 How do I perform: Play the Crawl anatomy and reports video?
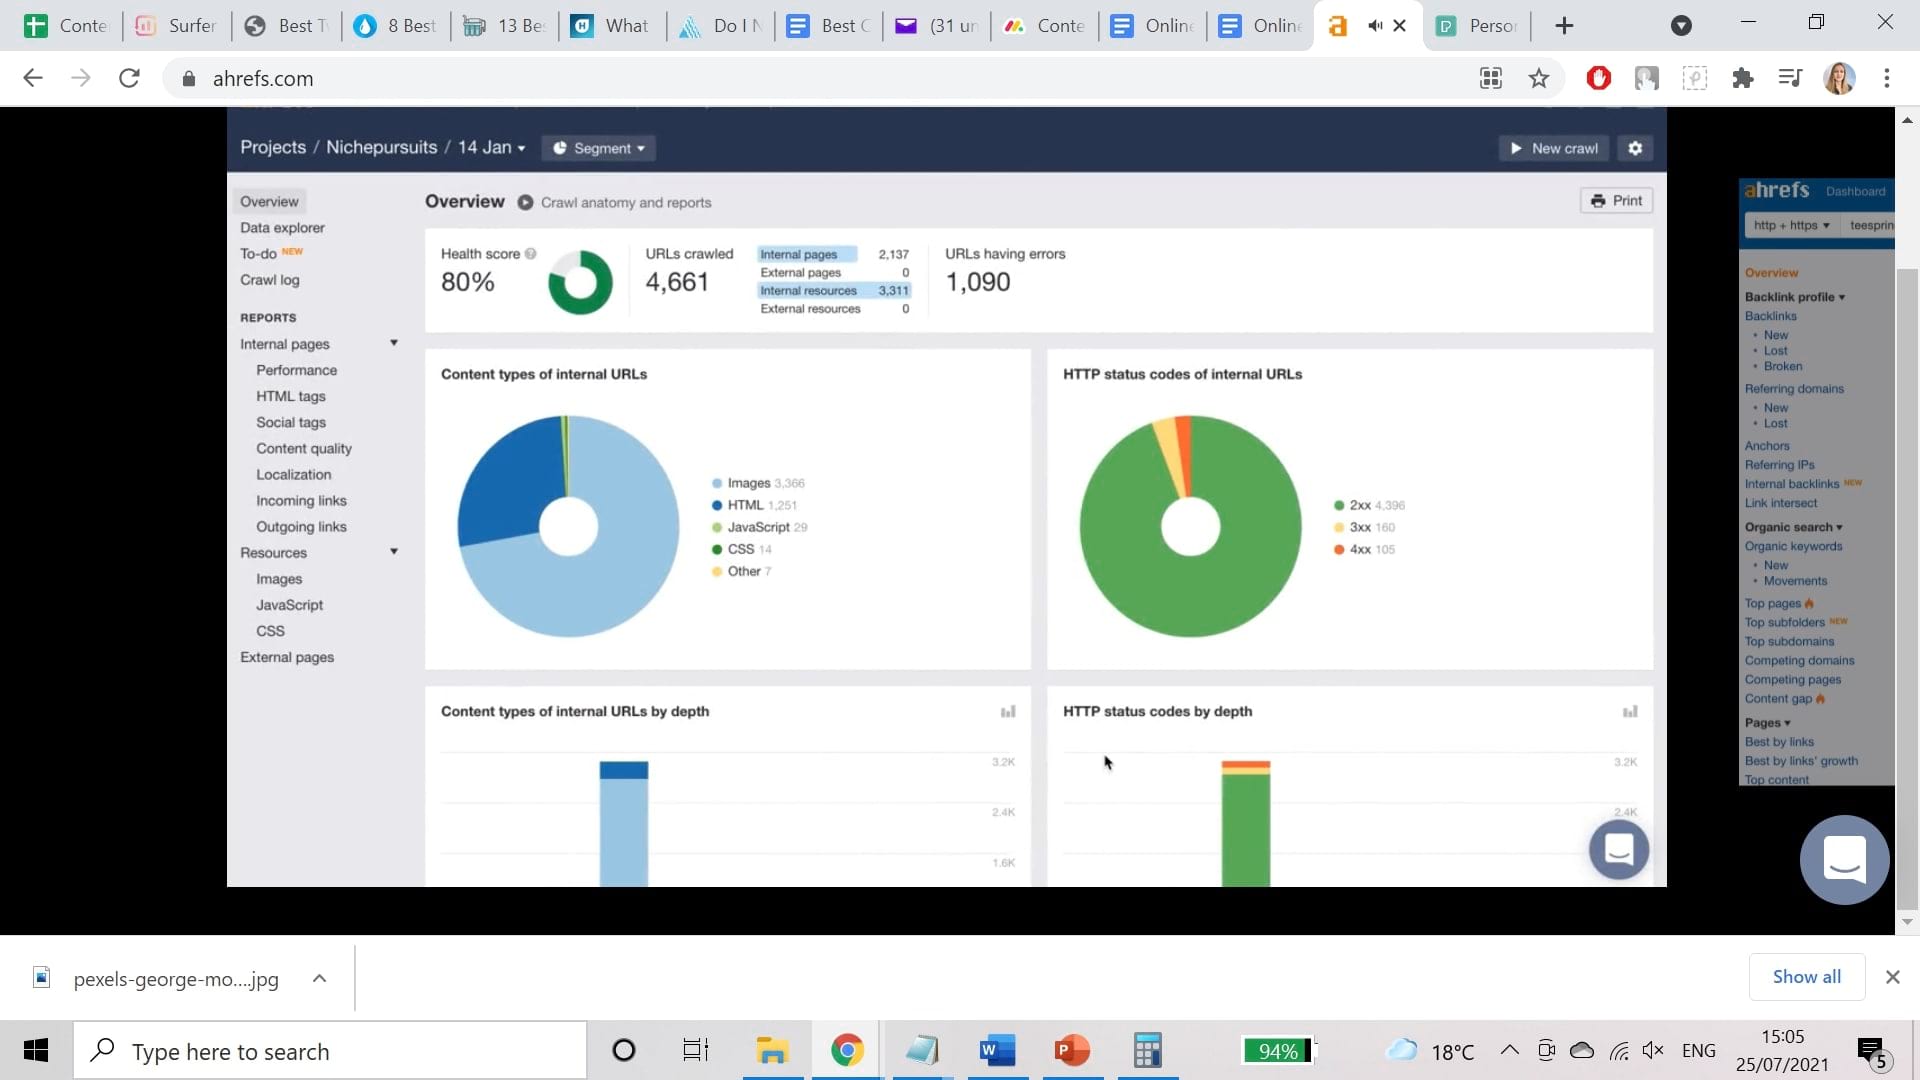525,202
